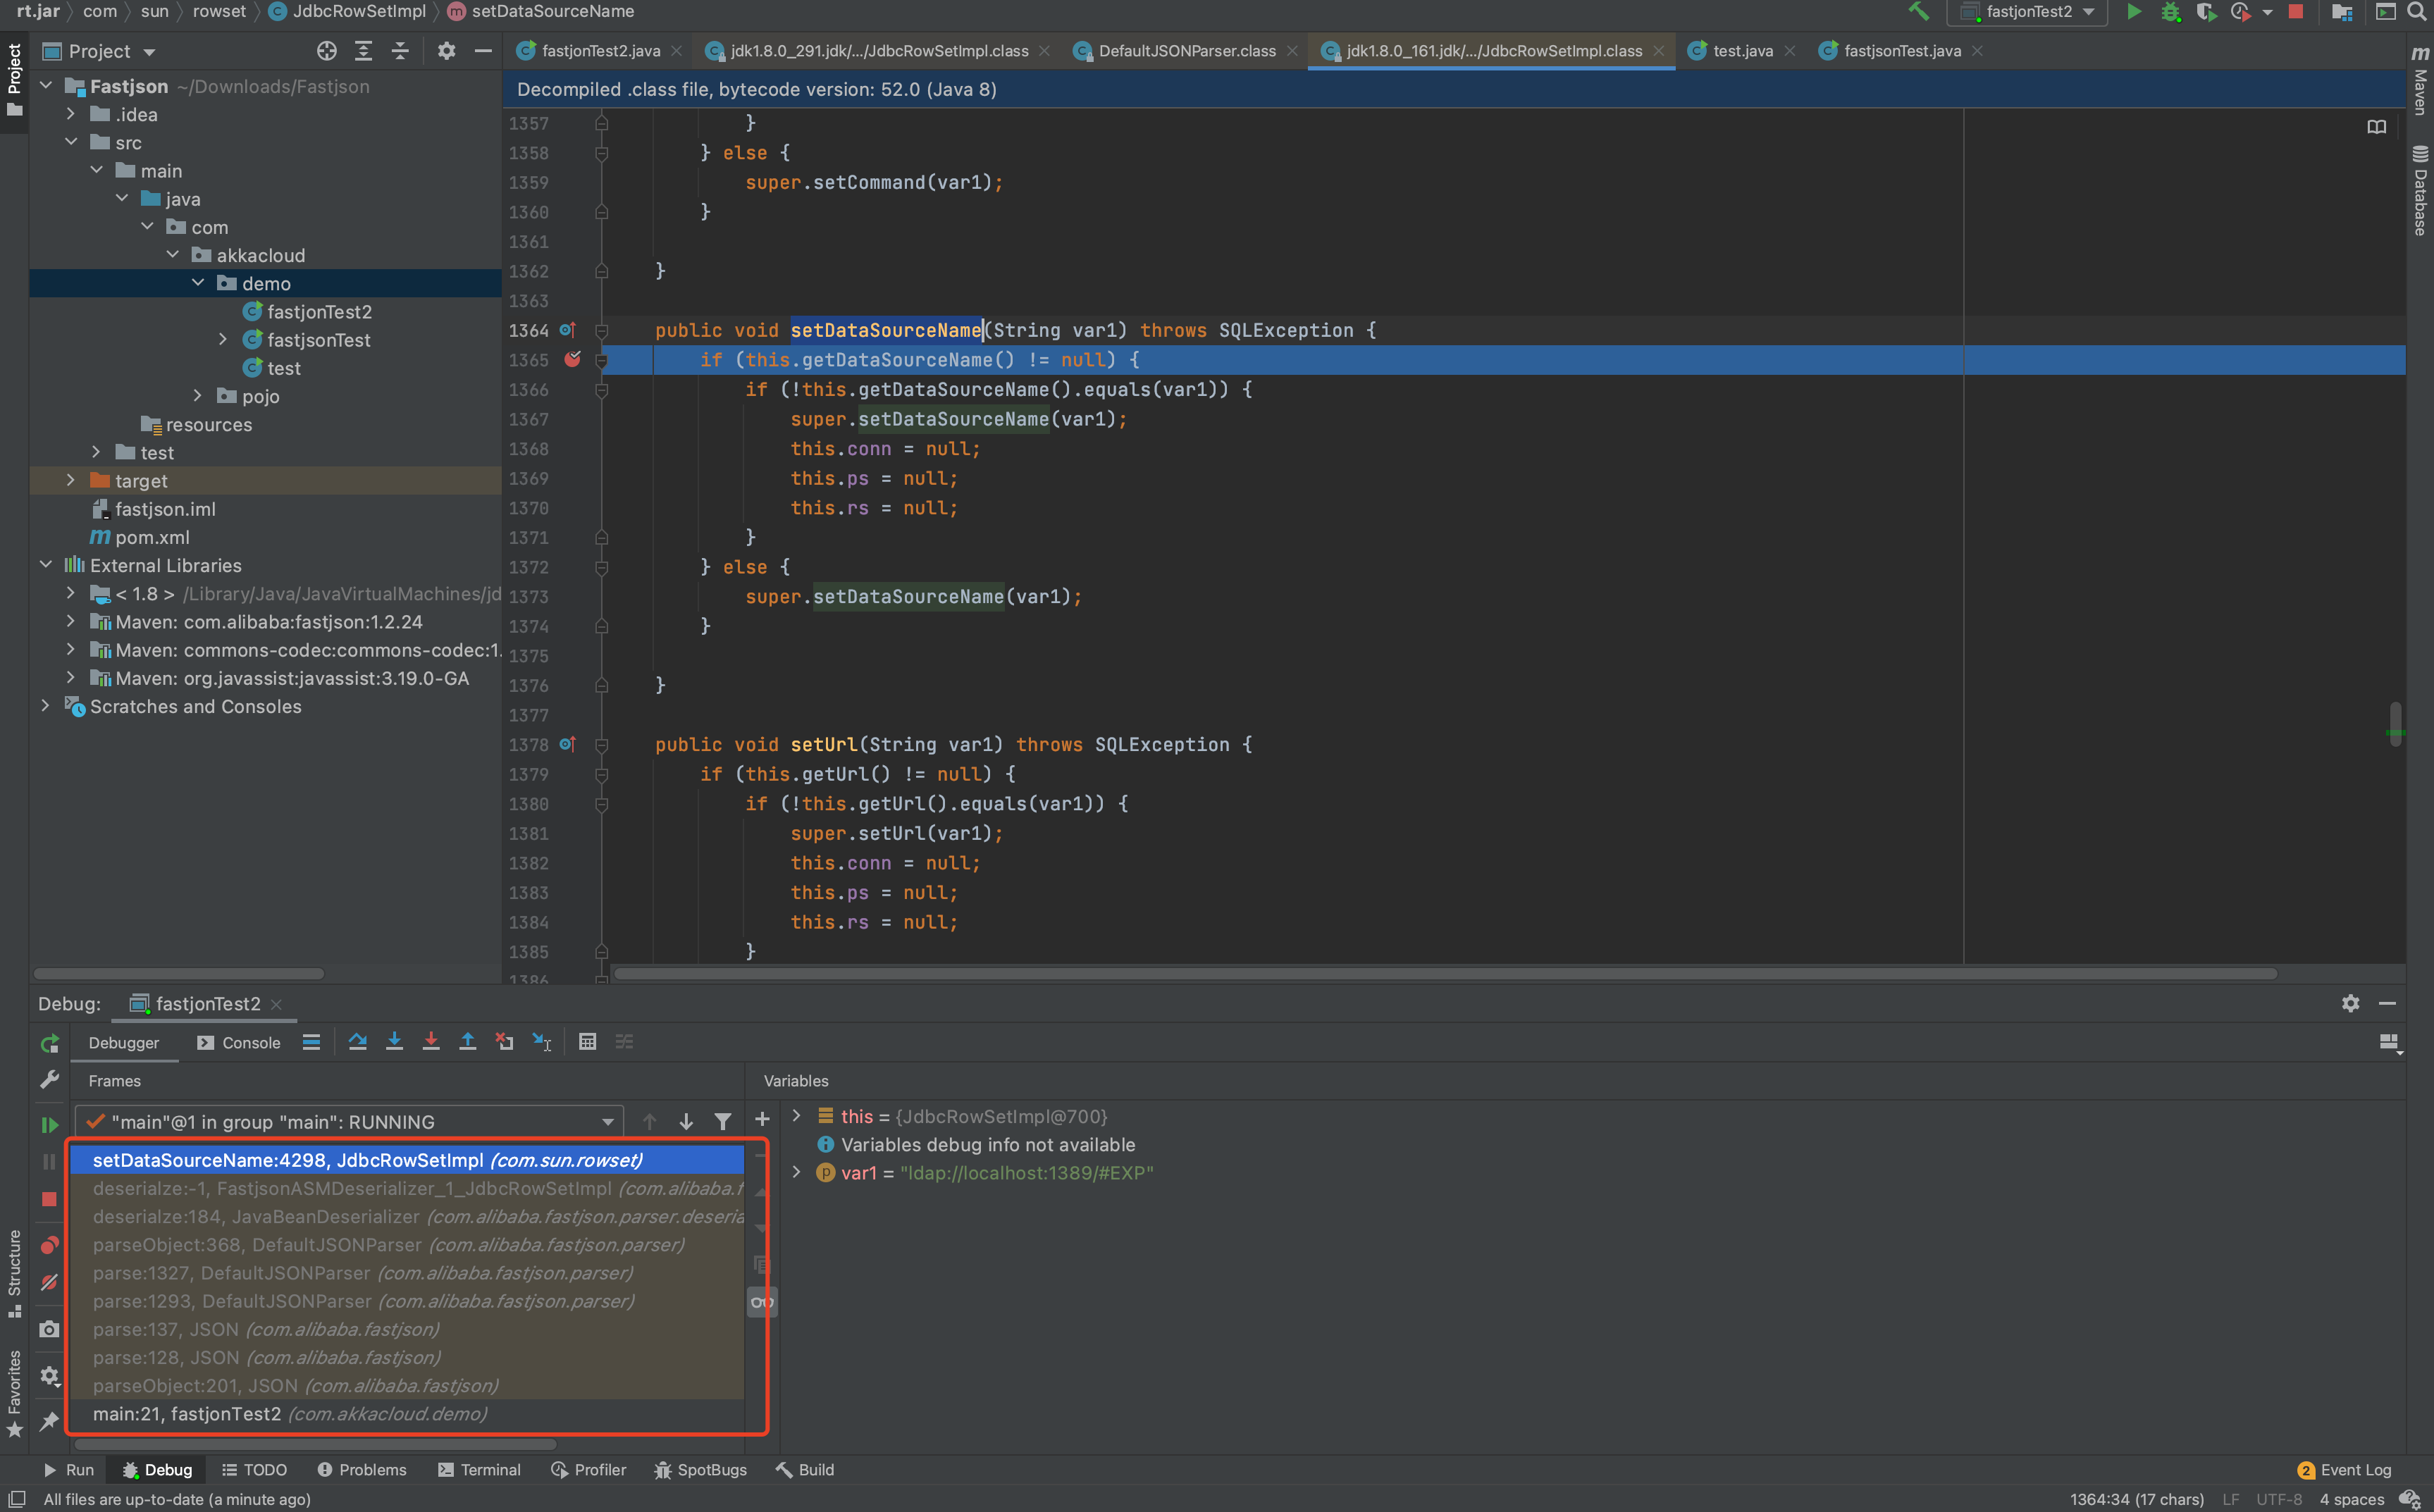The height and width of the screenshot is (1512, 2434).
Task: Open the Problems tool window tab
Action: (362, 1469)
